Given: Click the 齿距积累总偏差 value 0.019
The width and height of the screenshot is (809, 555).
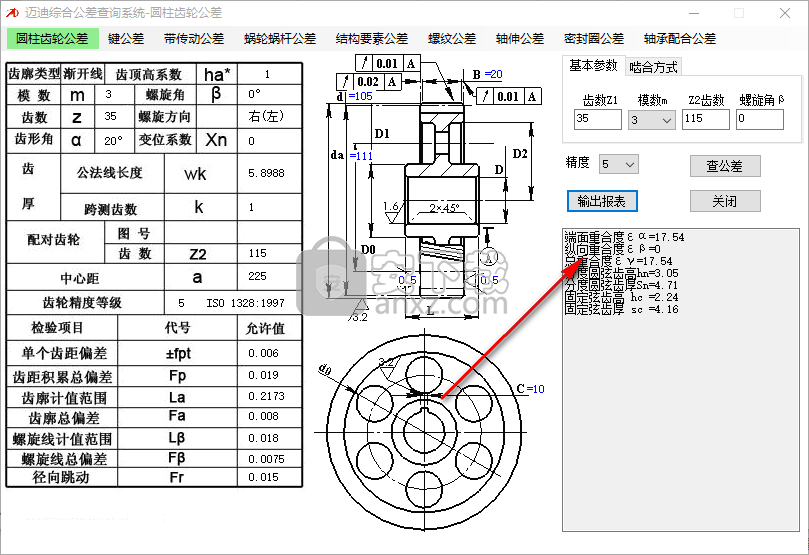Looking at the screenshot, I should click(x=263, y=375).
